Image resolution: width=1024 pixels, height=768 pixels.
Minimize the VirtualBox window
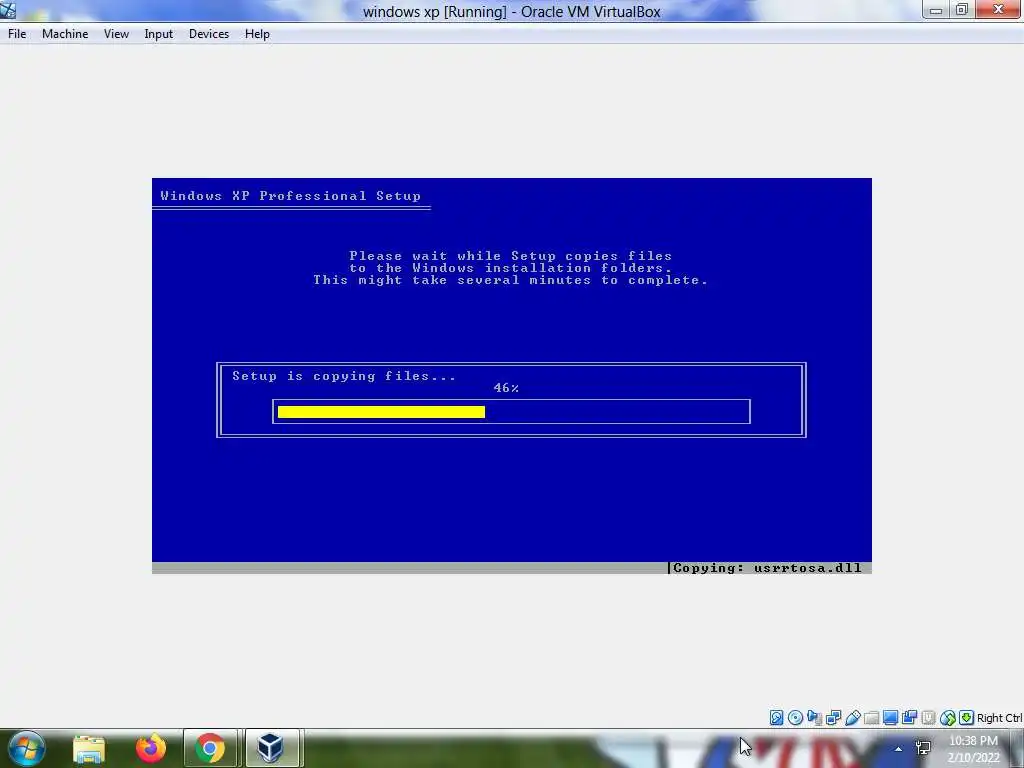936,10
